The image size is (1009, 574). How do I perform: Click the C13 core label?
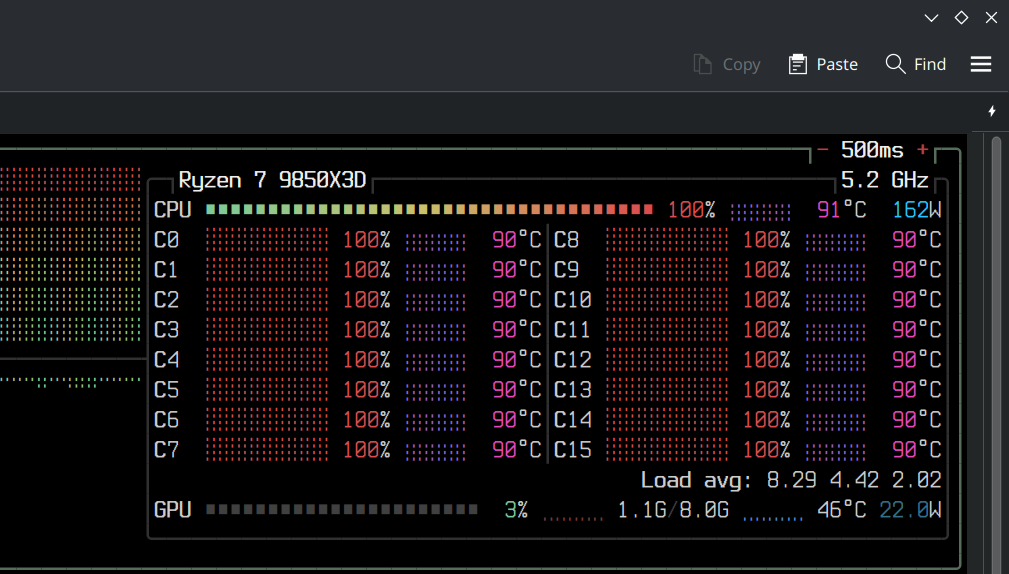click(x=573, y=390)
